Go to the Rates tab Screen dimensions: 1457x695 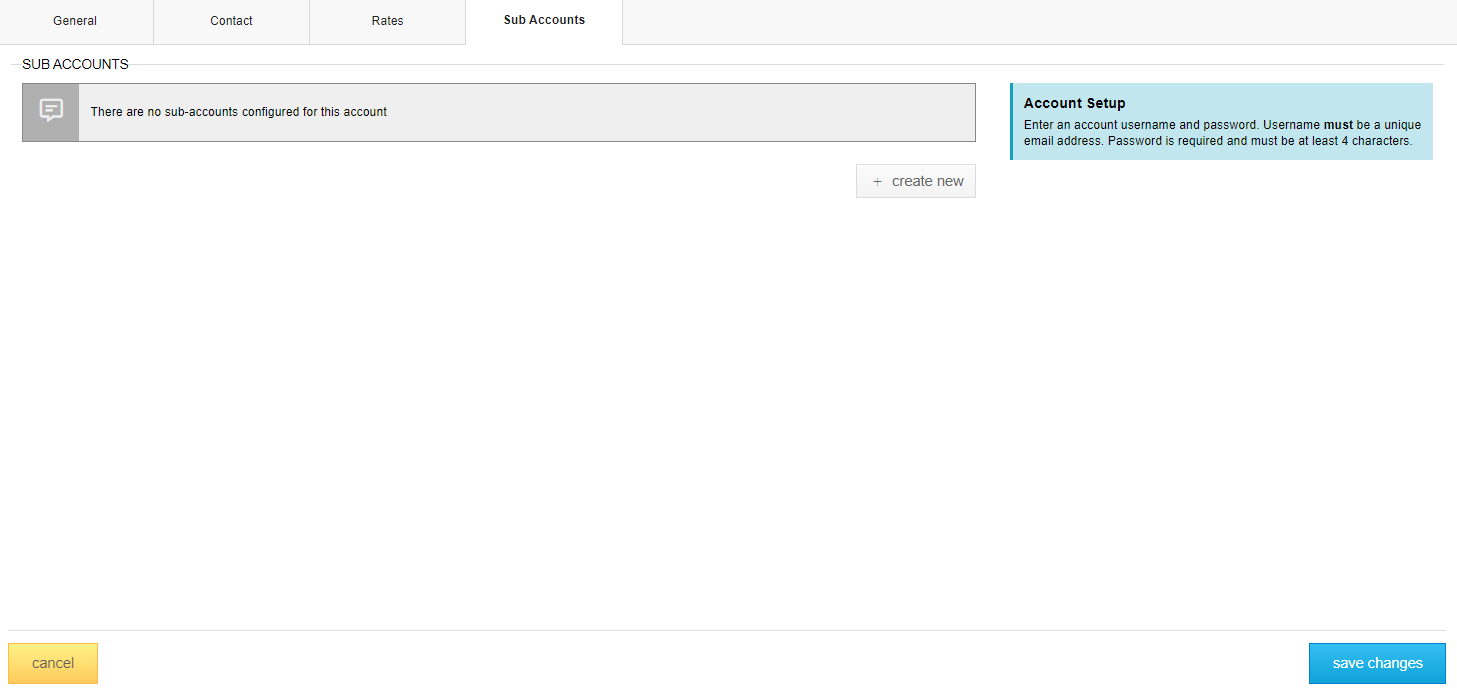coord(387,21)
